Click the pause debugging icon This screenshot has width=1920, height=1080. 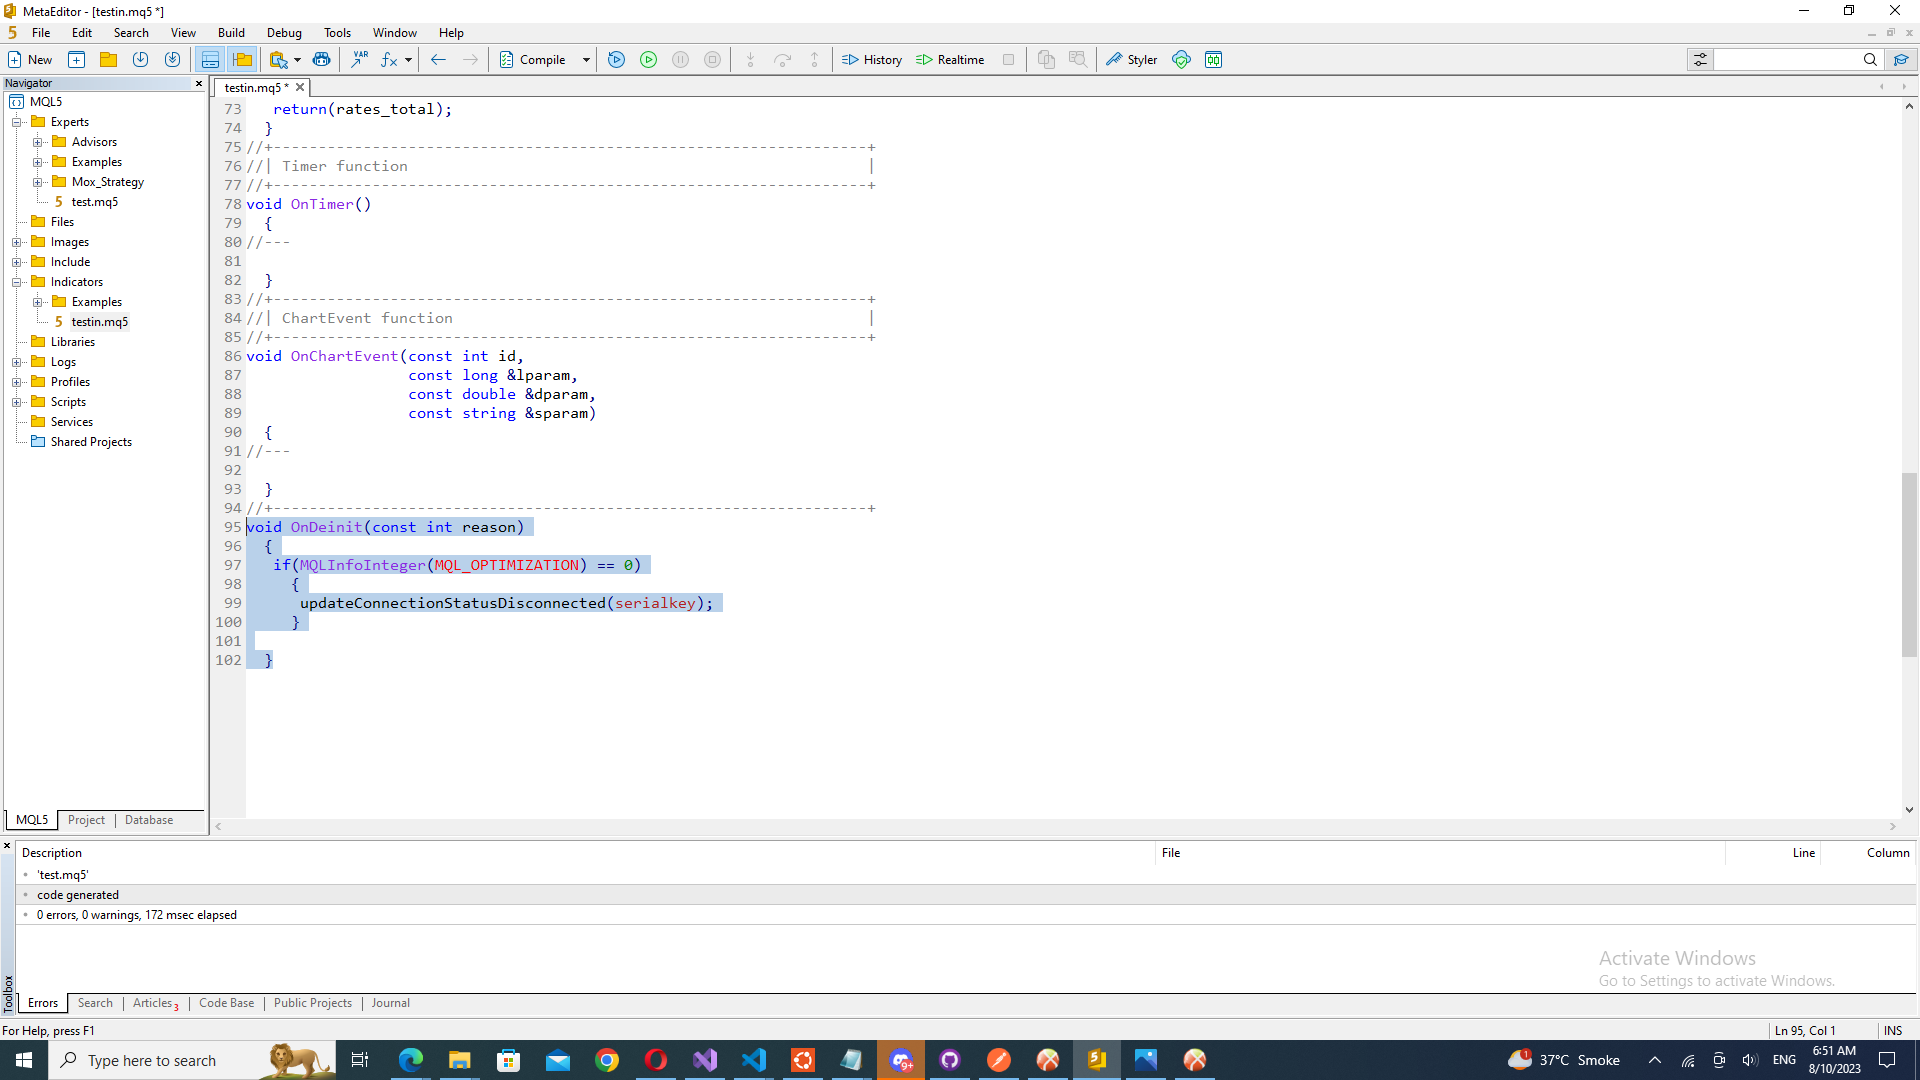tap(681, 60)
